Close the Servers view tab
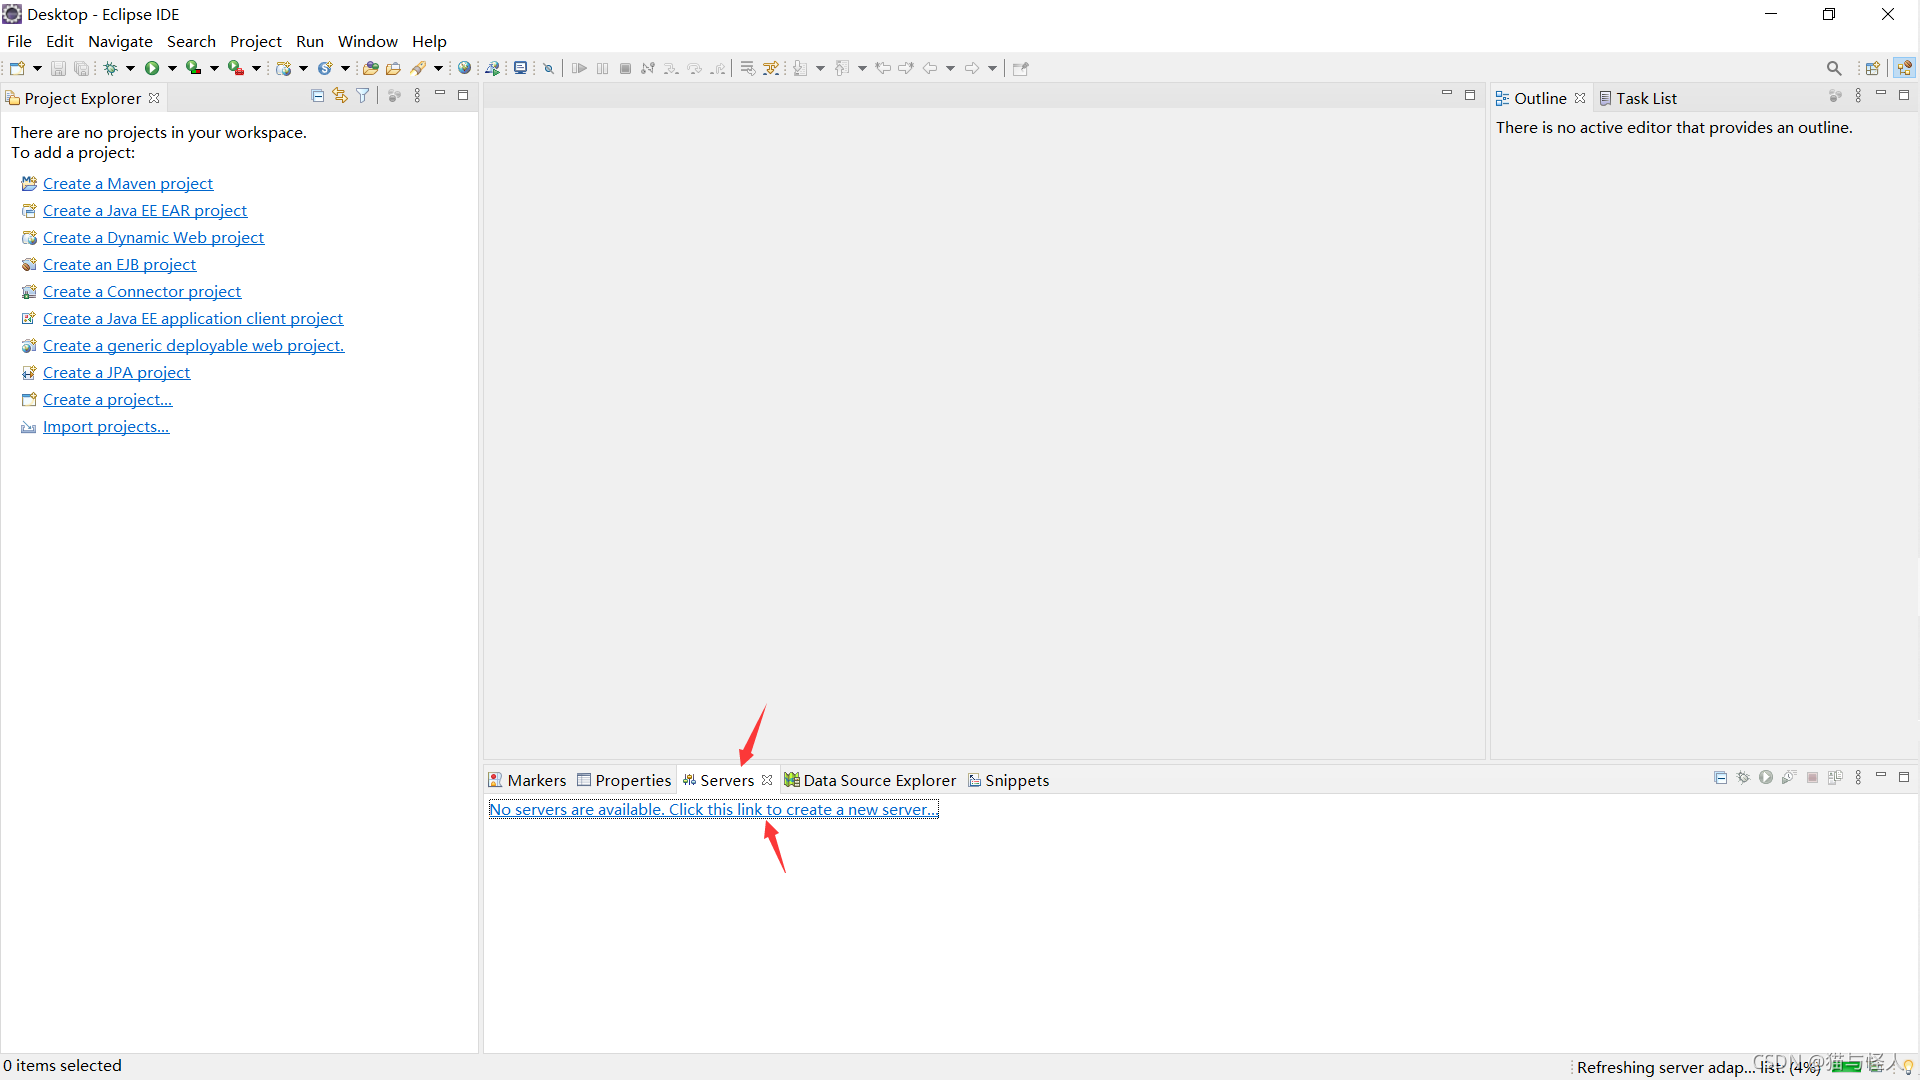Image resolution: width=1920 pixels, height=1080 pixels. coord(767,780)
